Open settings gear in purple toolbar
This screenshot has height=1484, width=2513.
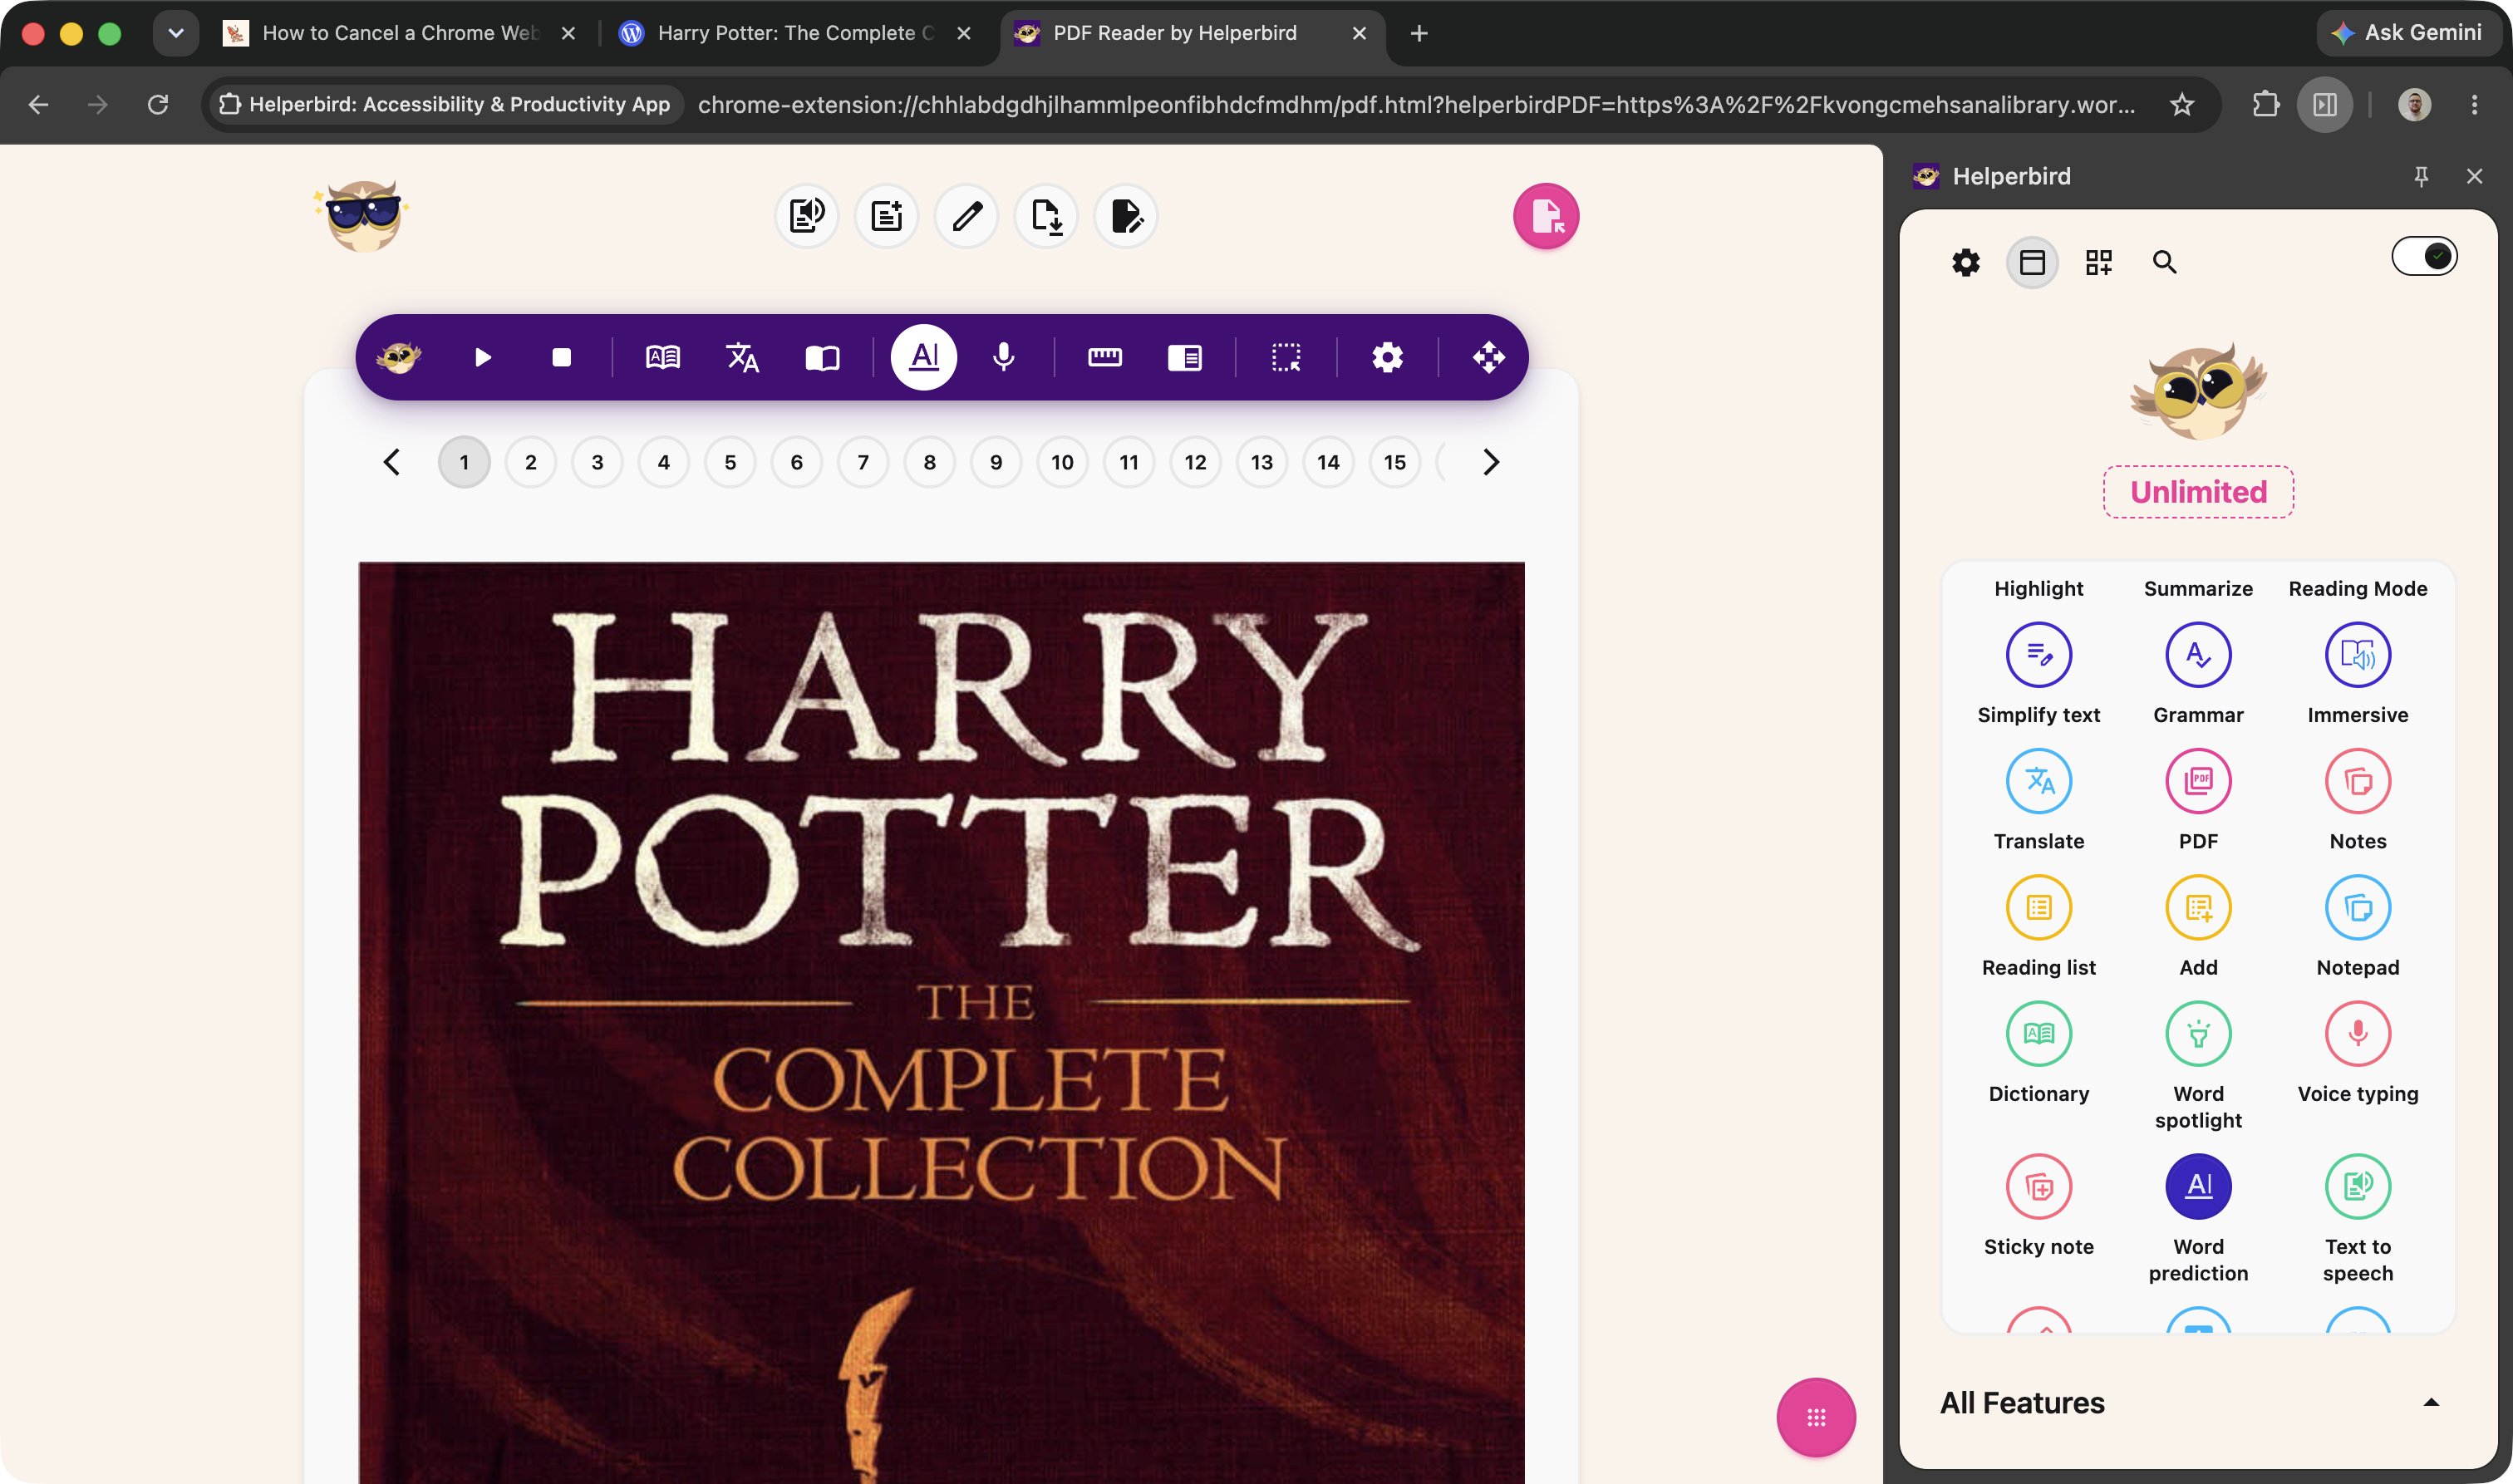1387,357
